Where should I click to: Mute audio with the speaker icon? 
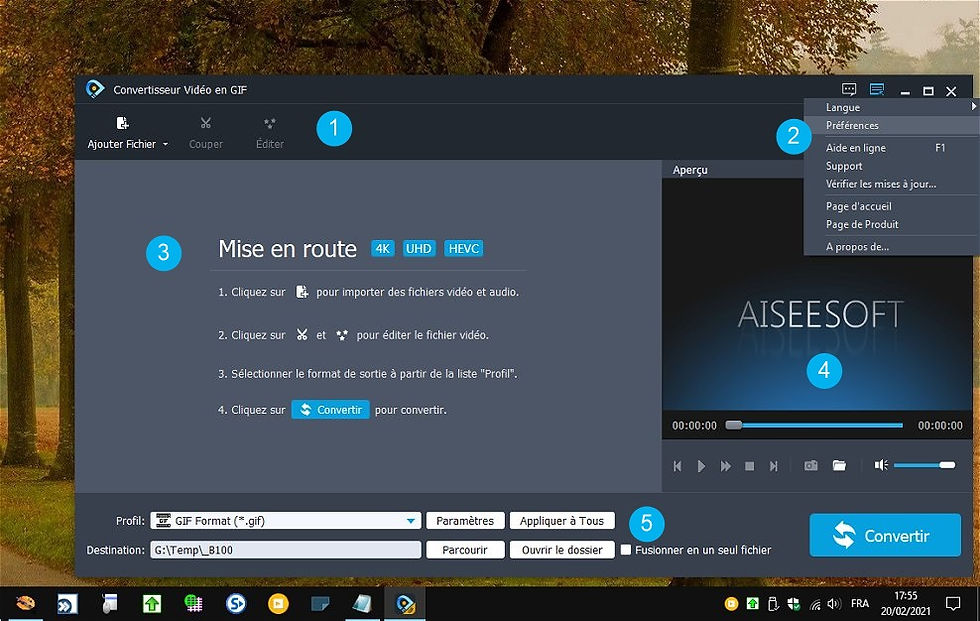coord(881,465)
